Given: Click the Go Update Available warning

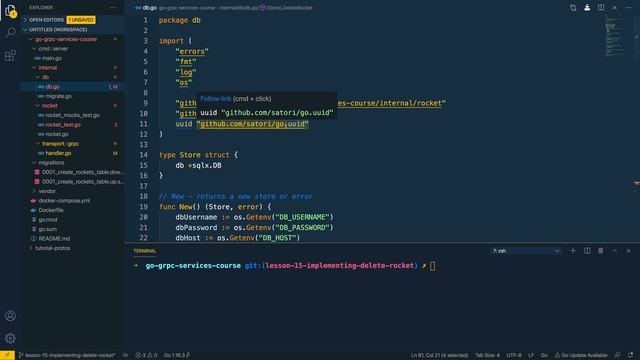Looking at the screenshot, I should click(x=580, y=355).
